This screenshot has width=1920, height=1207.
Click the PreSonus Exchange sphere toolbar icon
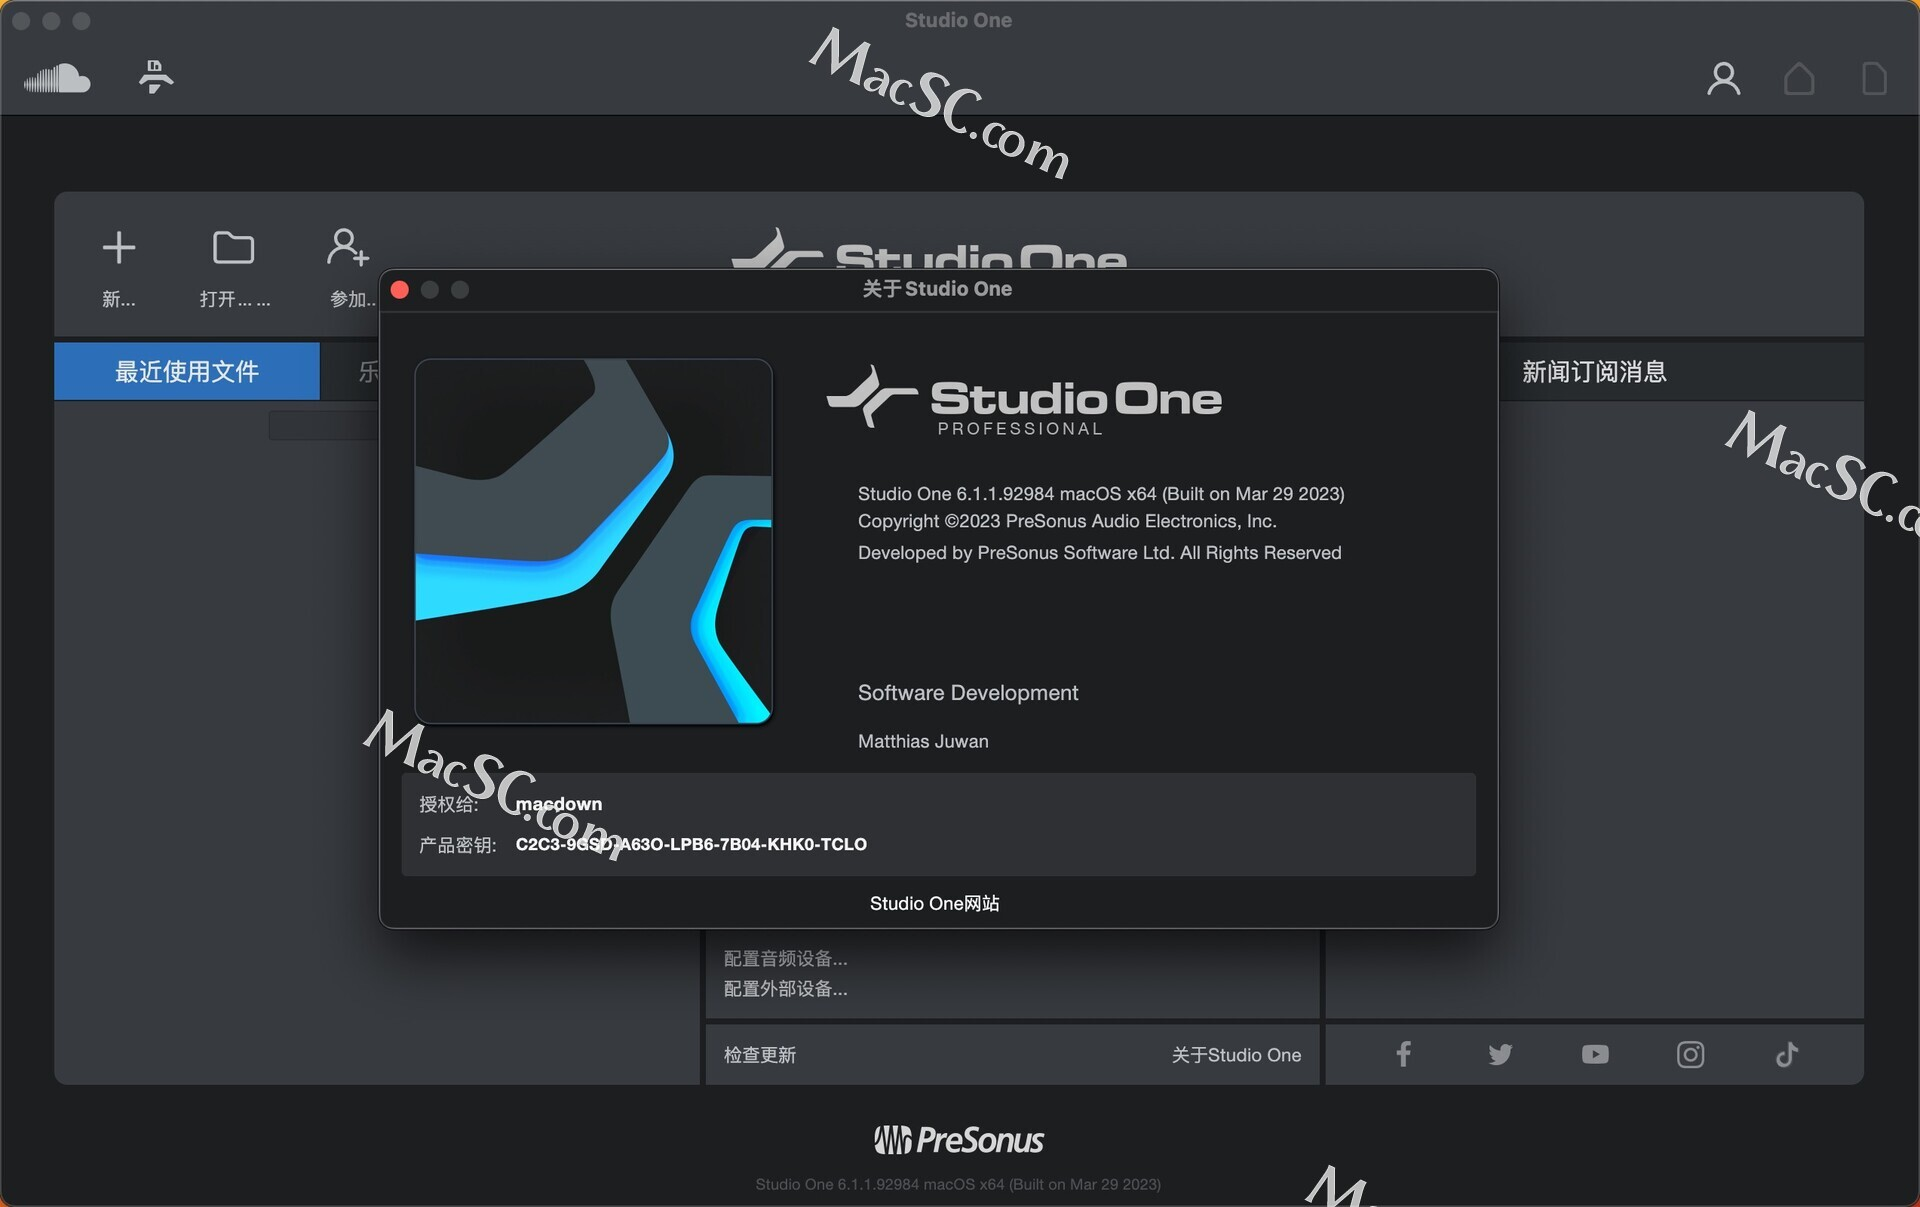pyautogui.click(x=155, y=77)
